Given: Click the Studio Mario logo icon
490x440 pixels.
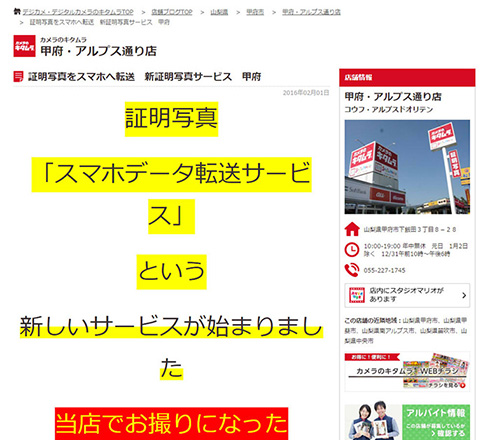Looking at the screenshot, I should 357,295.
